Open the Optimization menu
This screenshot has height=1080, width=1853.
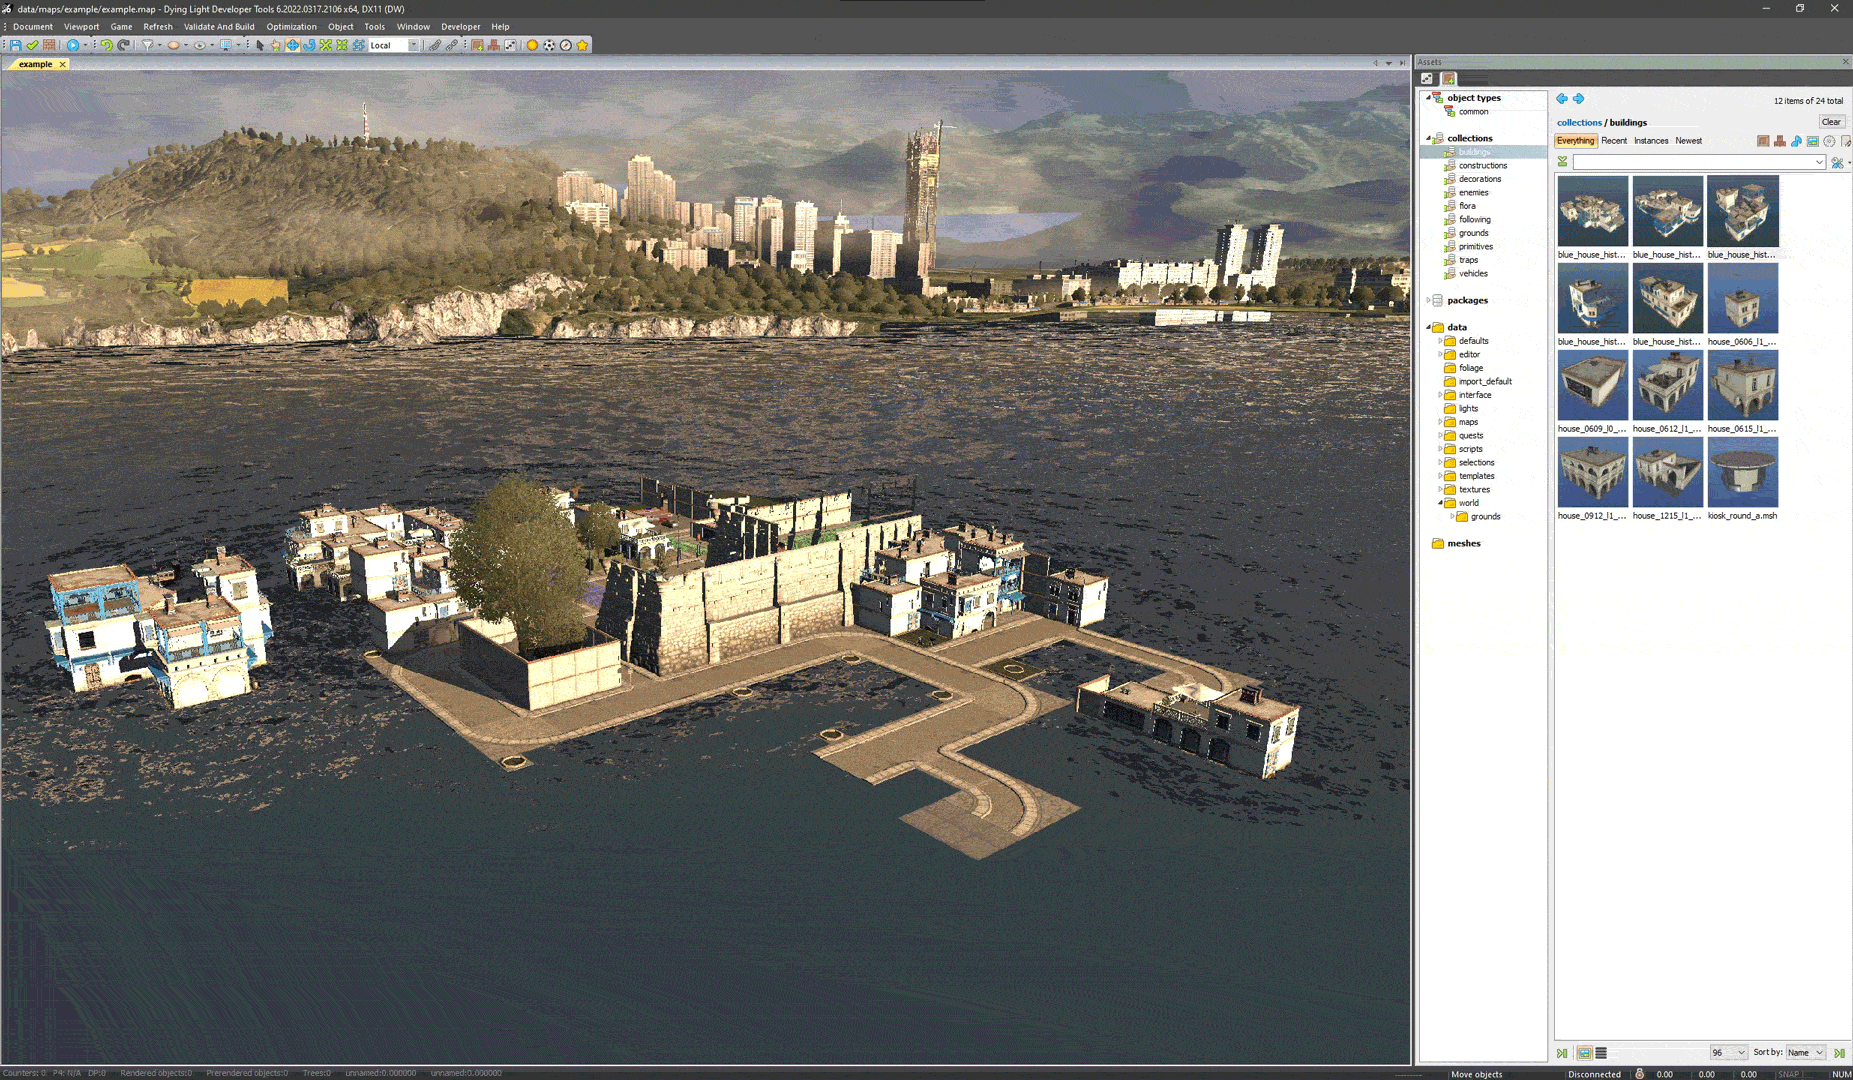[291, 27]
